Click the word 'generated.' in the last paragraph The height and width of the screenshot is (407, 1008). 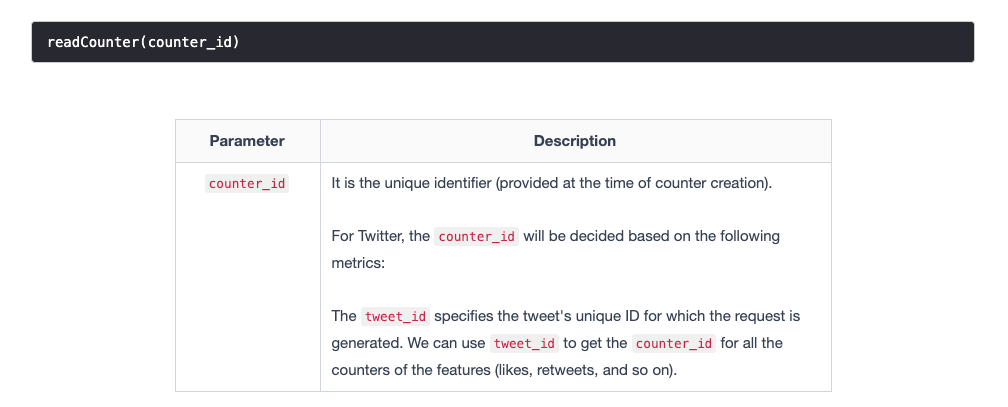pyautogui.click(x=367, y=343)
